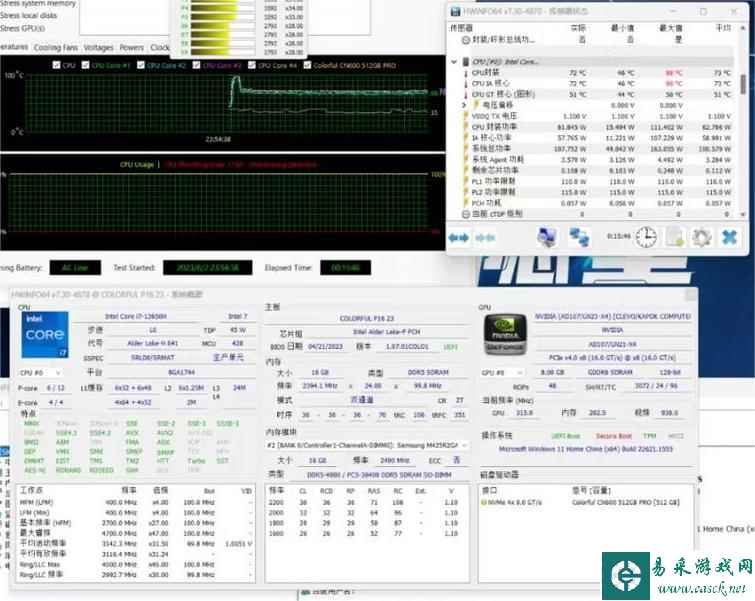
Task: Click the lightning icon next to IA 核心功率
Action: [466, 138]
